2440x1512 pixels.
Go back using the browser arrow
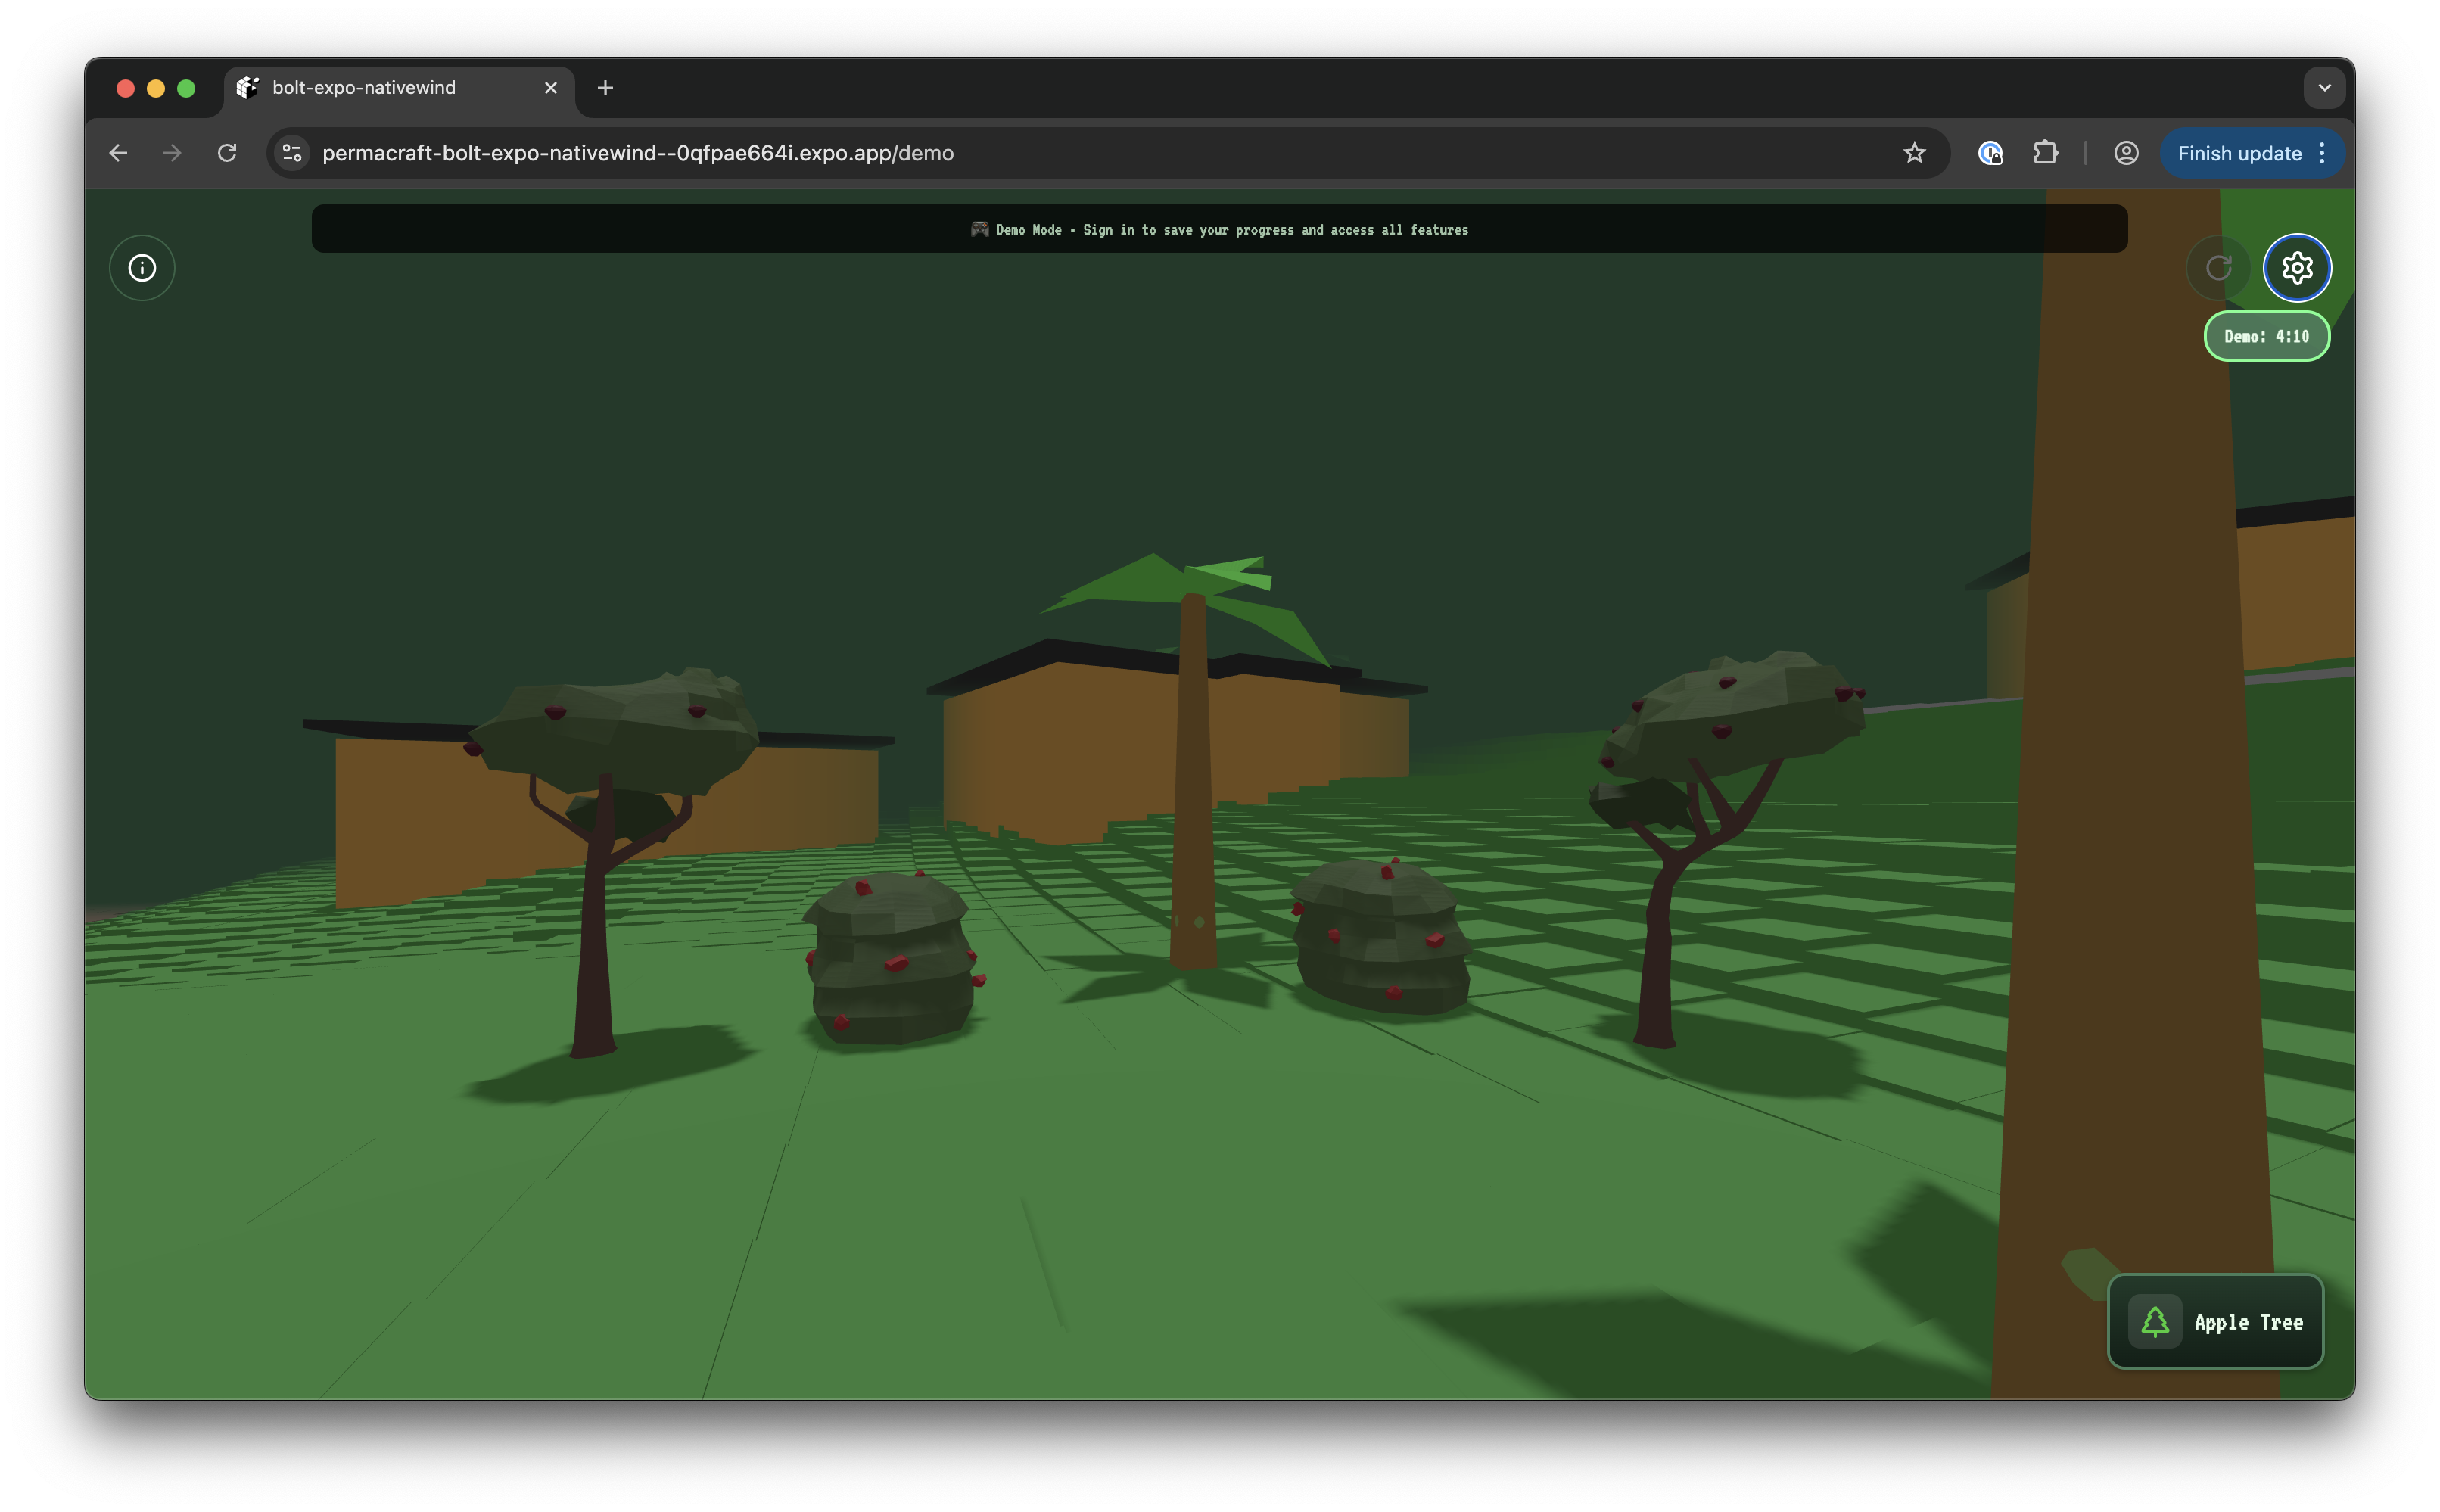(x=118, y=153)
